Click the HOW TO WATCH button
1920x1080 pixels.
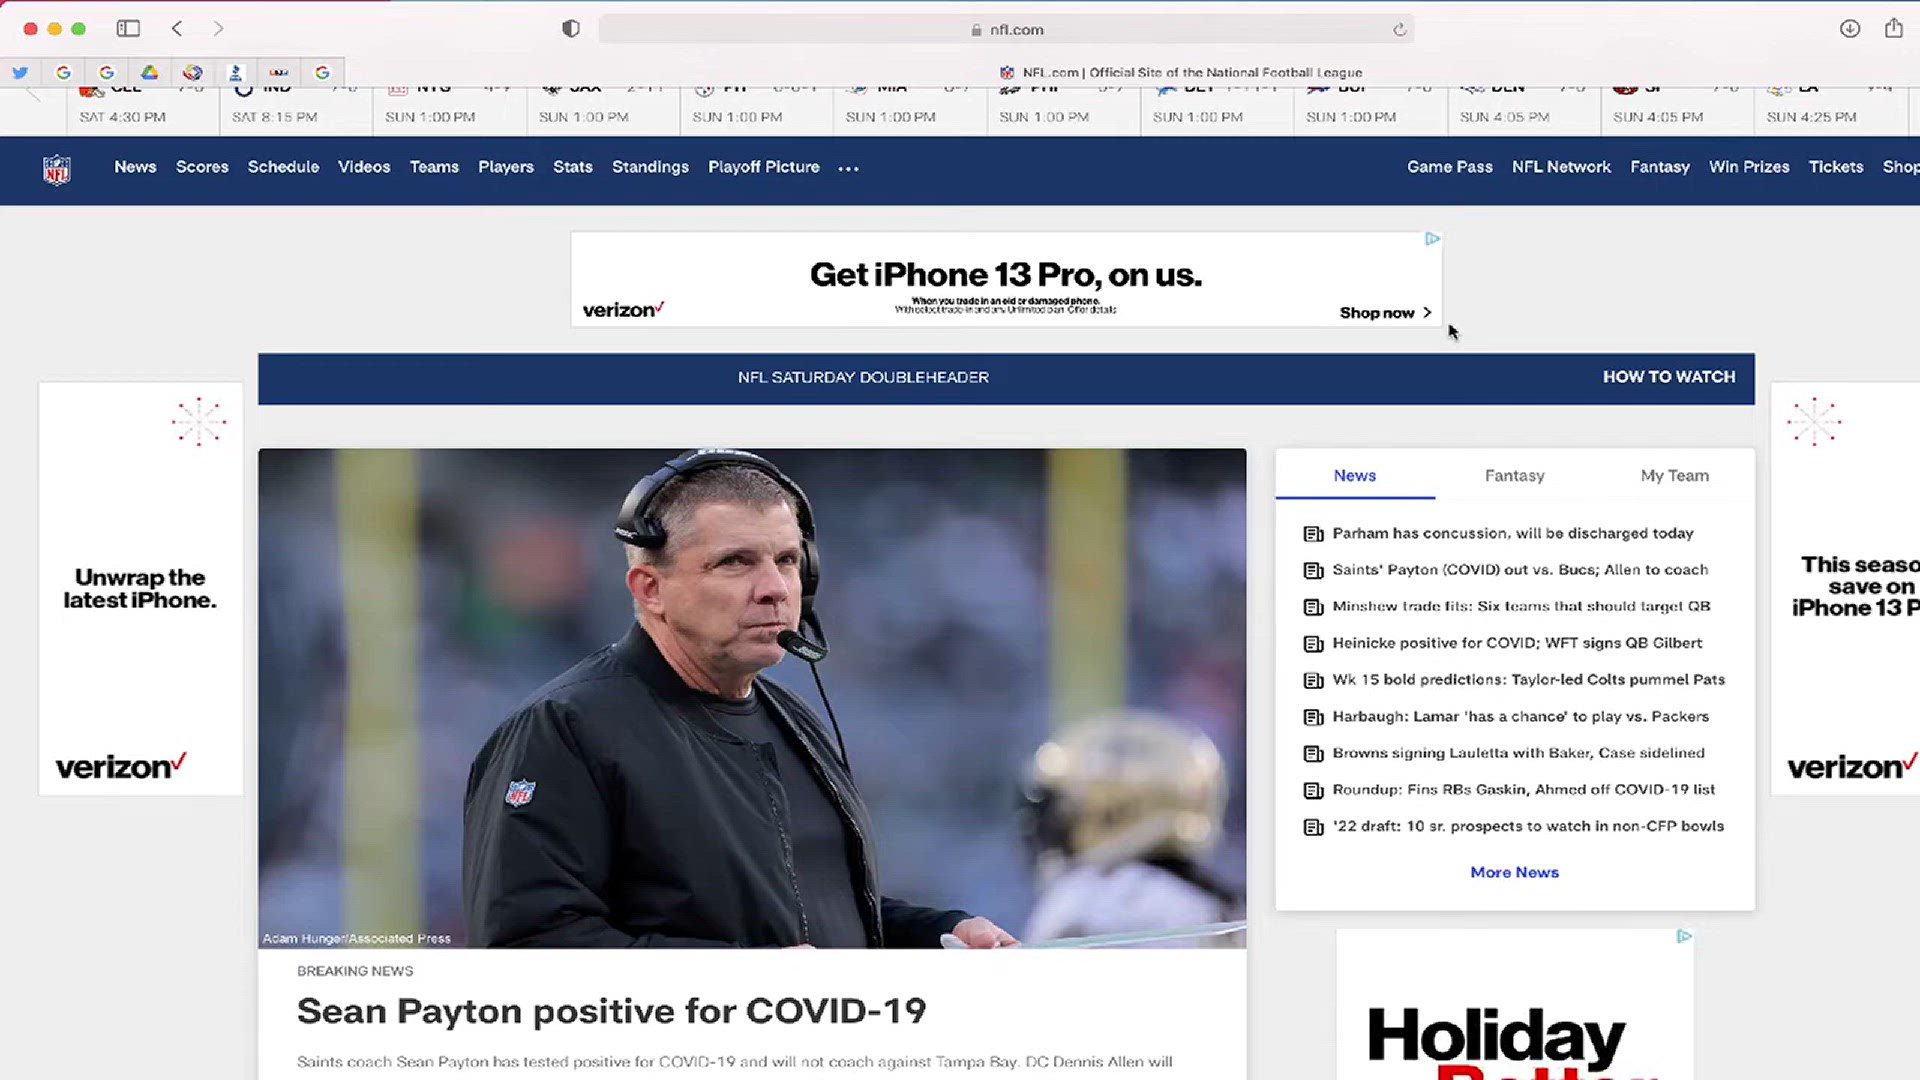1669,377
